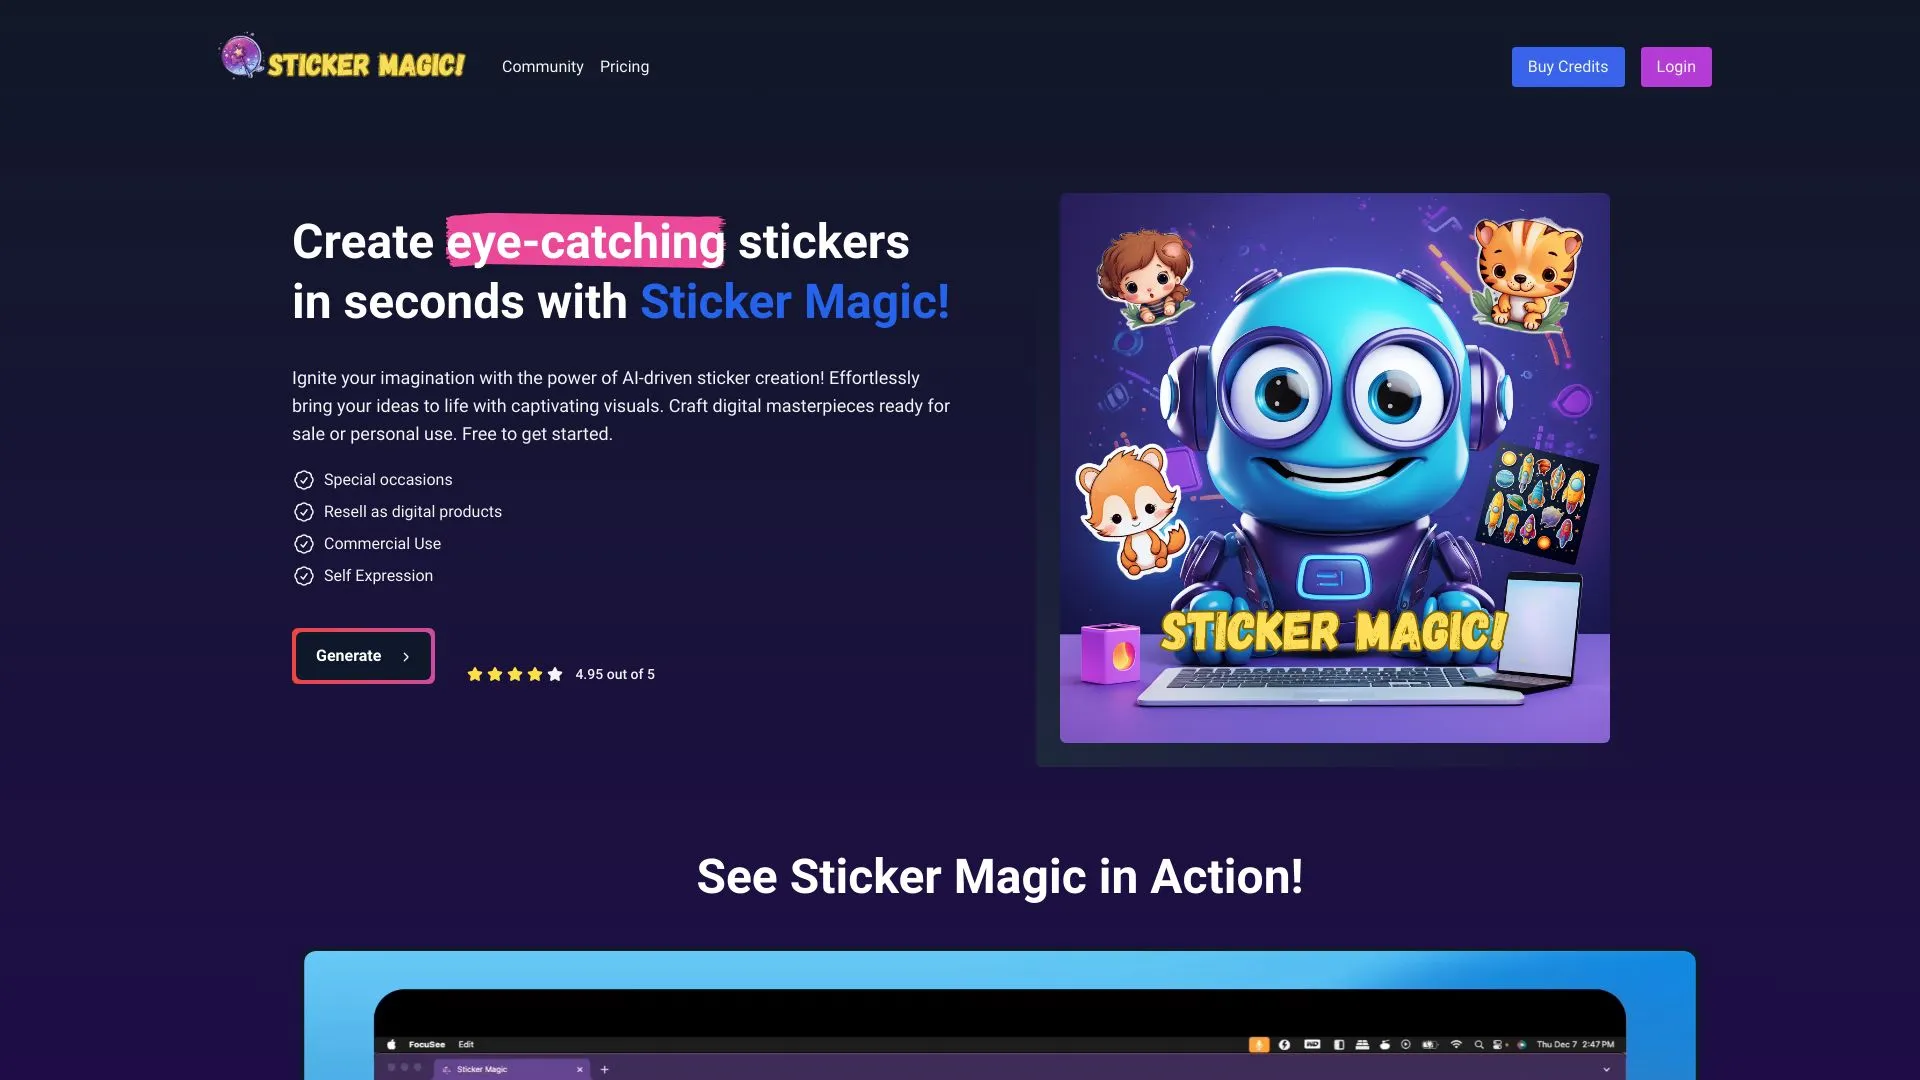The height and width of the screenshot is (1080, 1920).
Task: Open the Pricing page
Action: [624, 66]
